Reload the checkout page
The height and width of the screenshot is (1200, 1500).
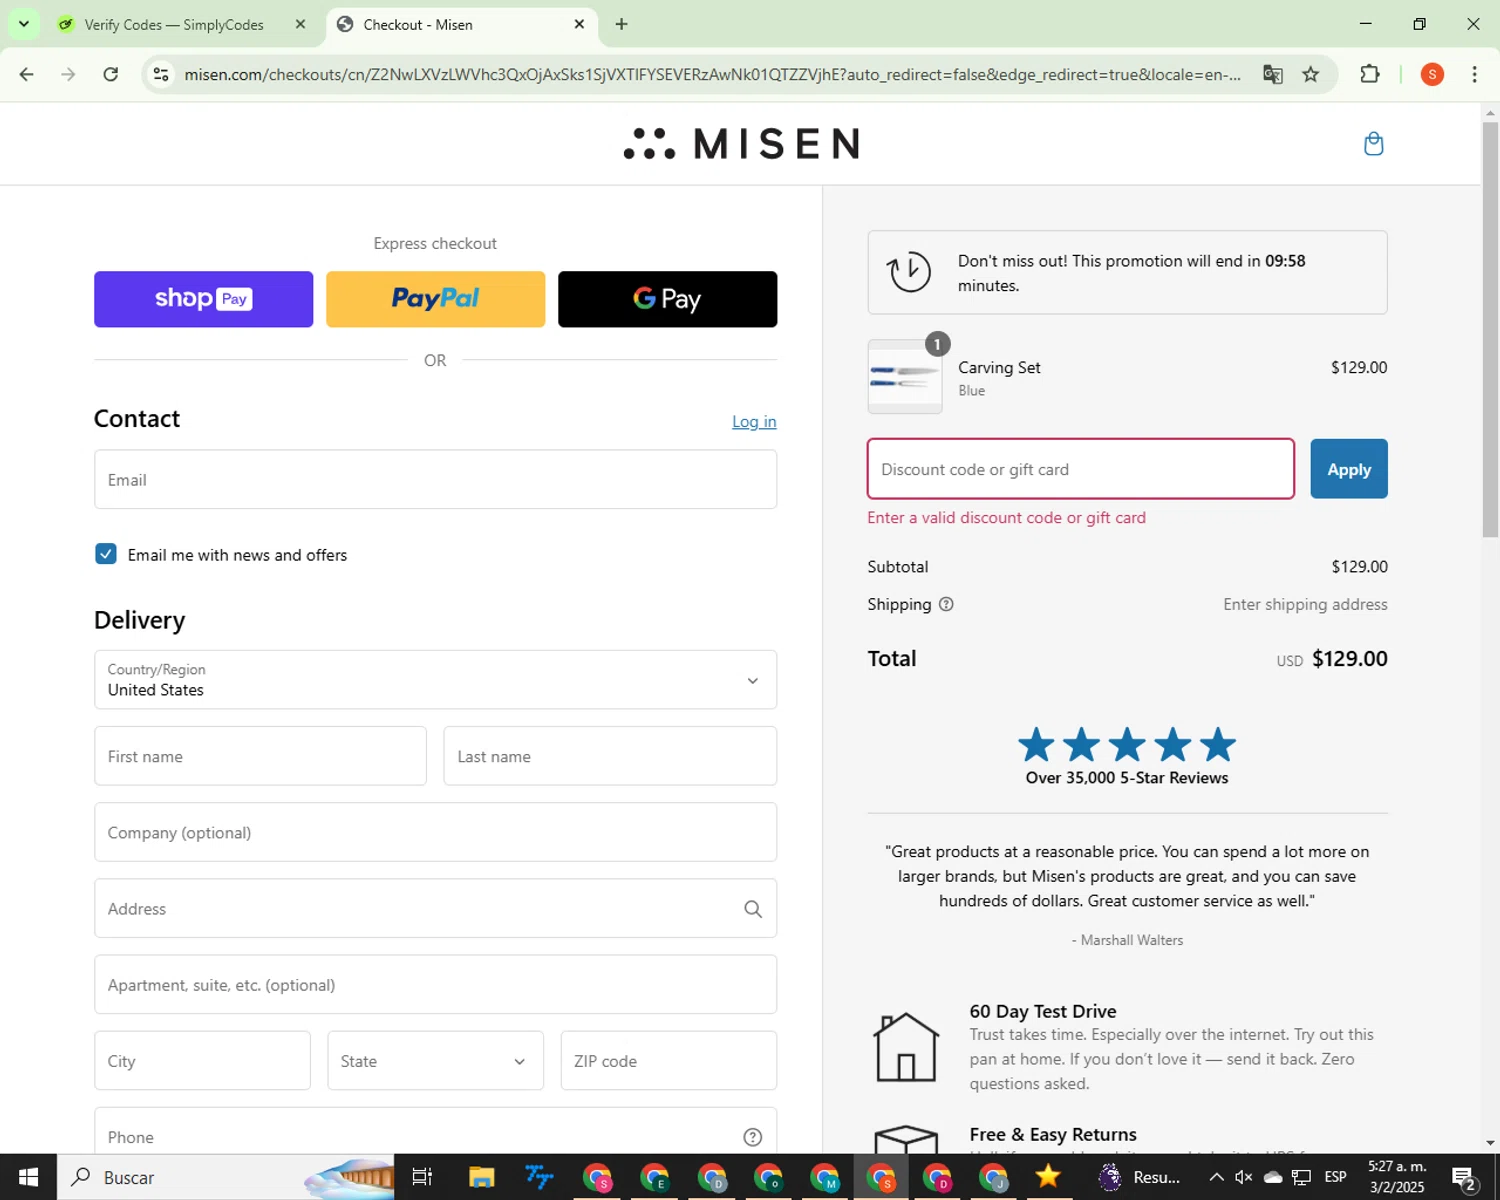[111, 74]
